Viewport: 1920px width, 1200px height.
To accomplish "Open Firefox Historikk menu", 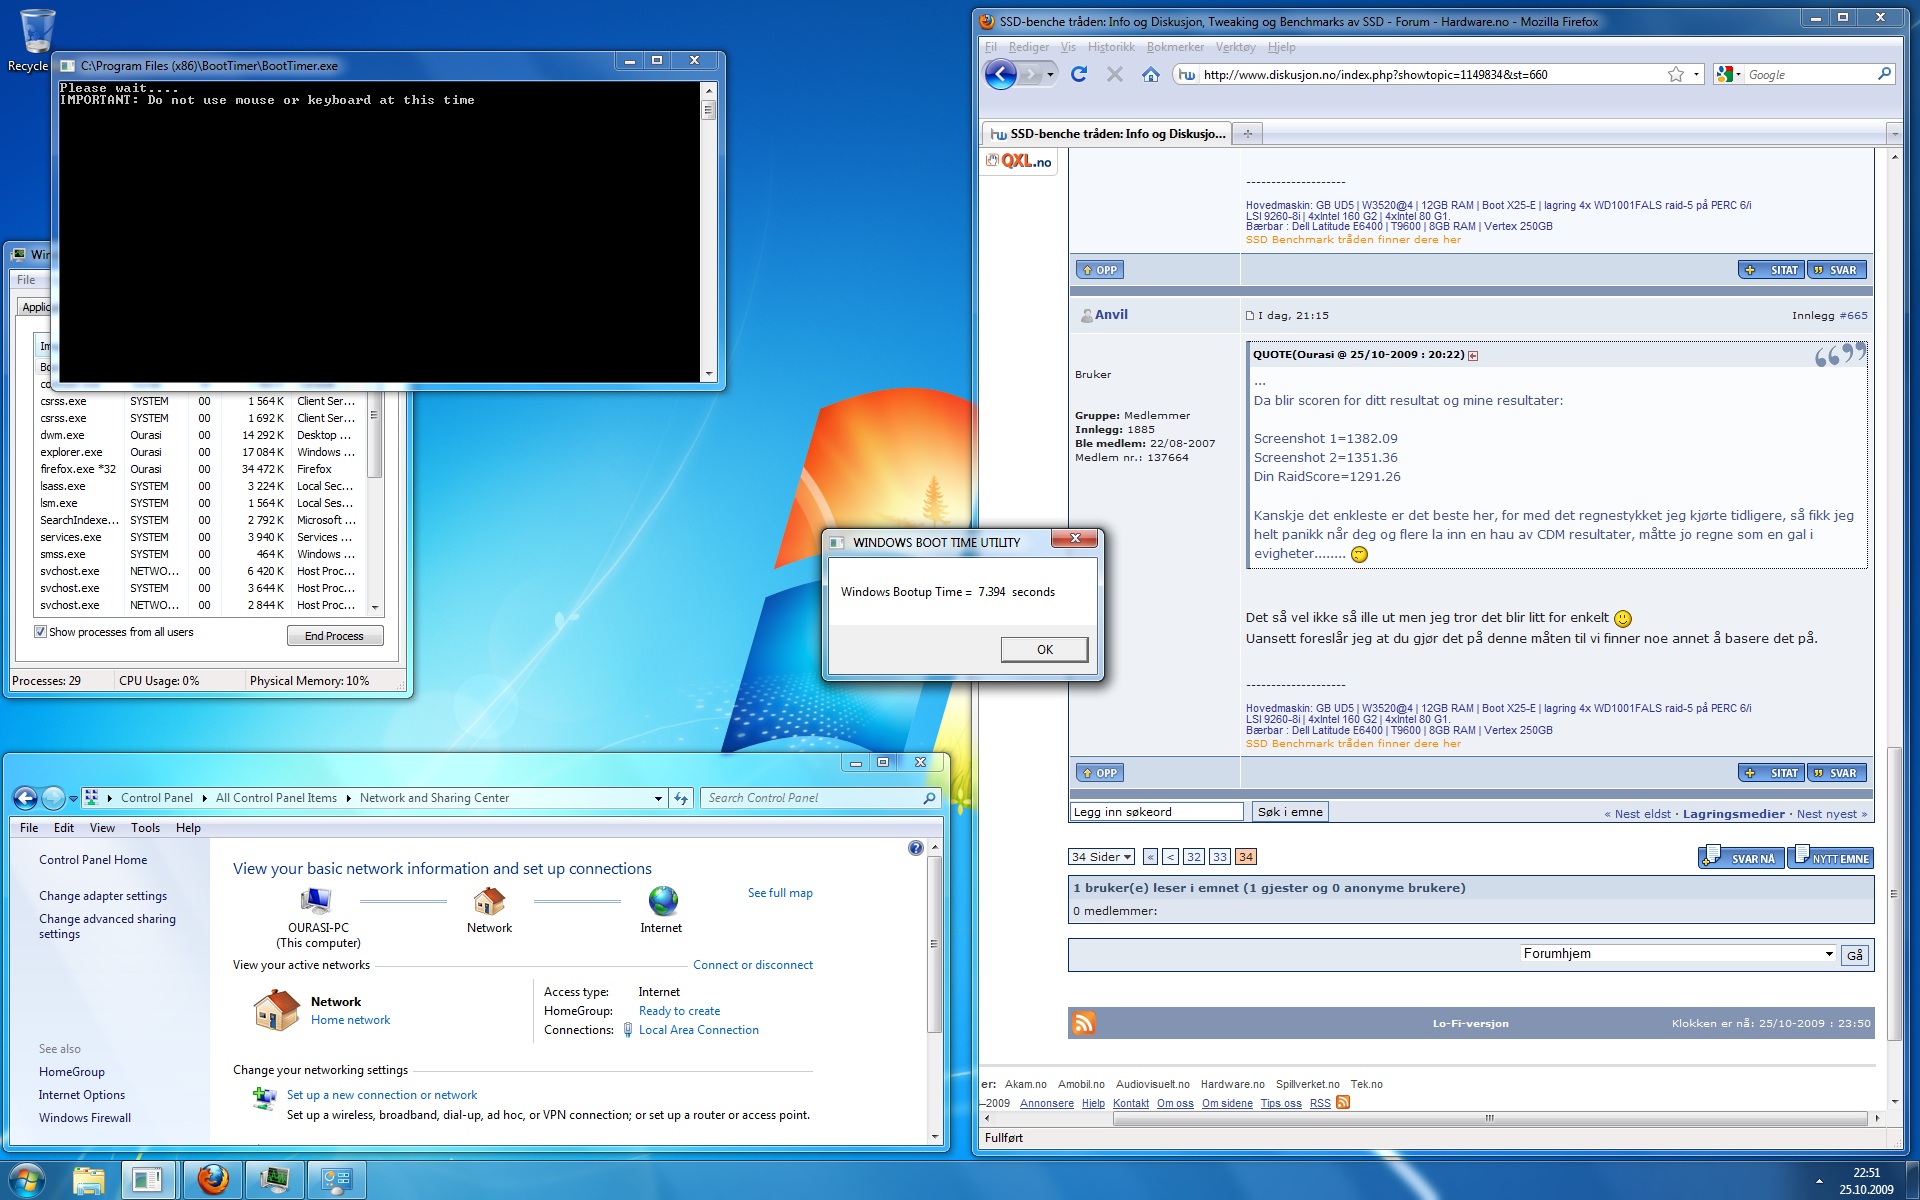I will click(1111, 47).
